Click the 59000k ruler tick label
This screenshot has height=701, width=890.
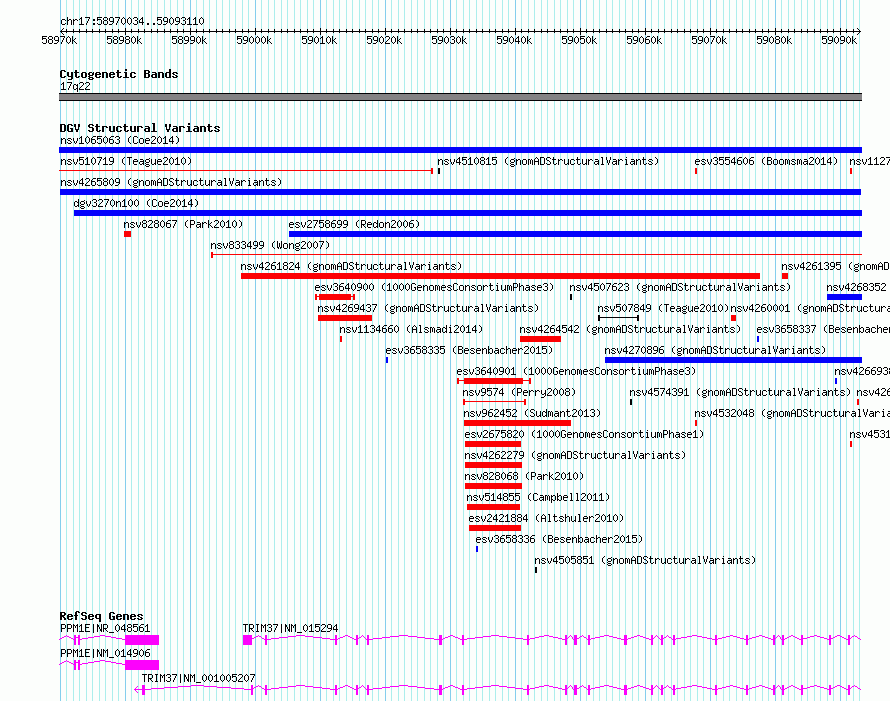(x=254, y=40)
